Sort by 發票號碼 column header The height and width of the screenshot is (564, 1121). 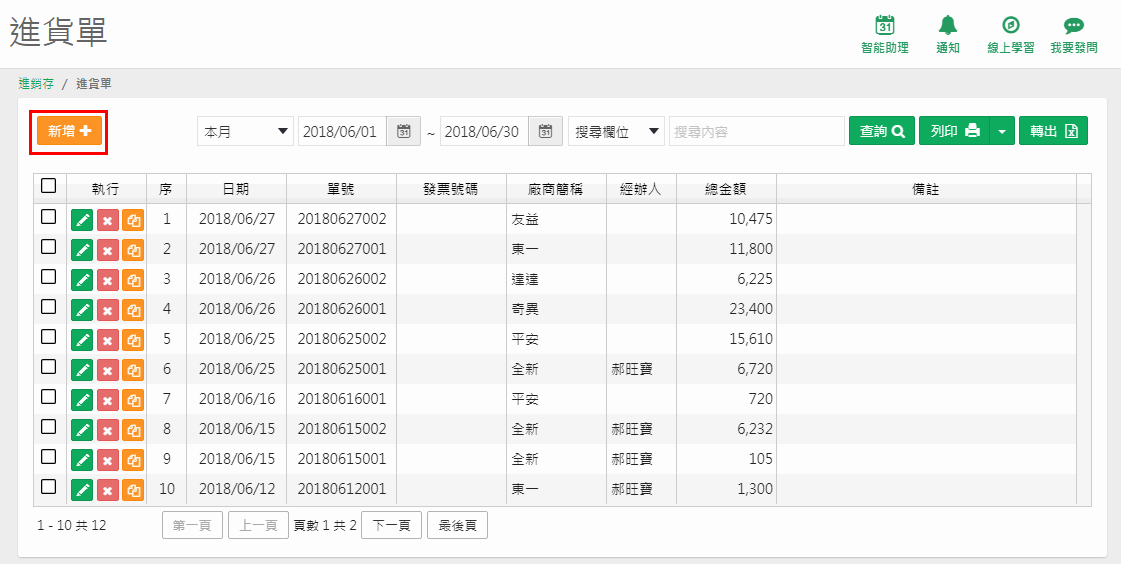tap(451, 189)
